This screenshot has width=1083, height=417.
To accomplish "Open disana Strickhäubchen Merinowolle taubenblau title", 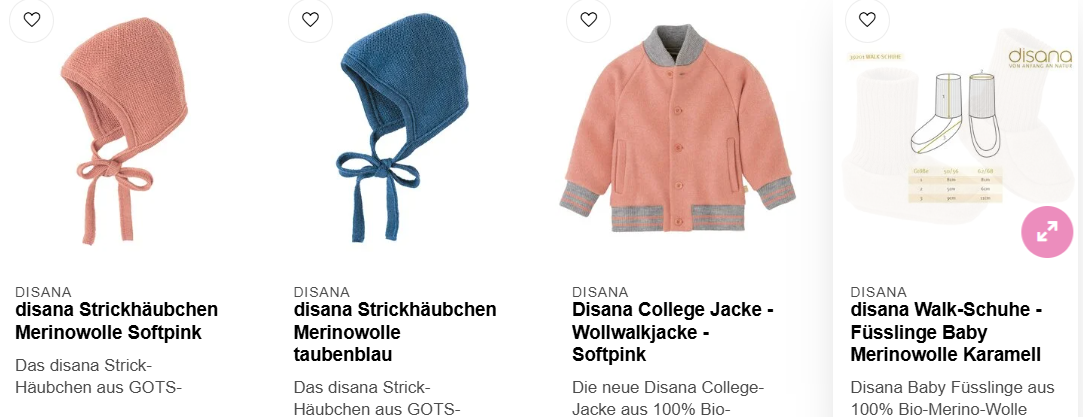I will coord(395,332).
